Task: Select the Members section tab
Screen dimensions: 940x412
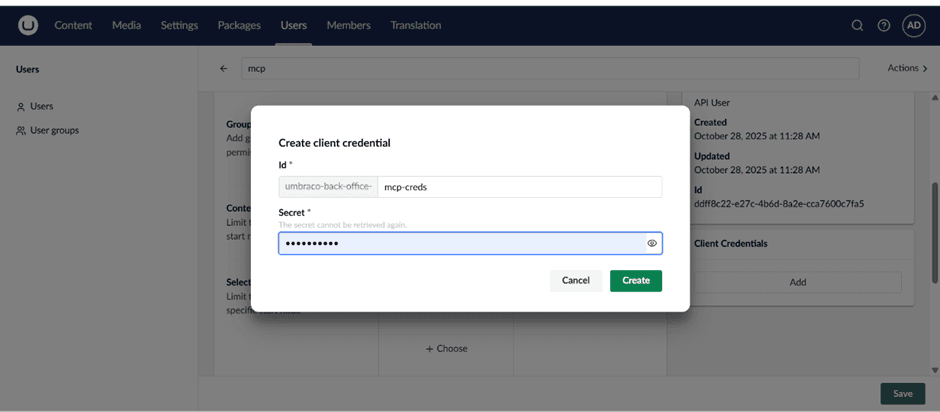Action: [348, 25]
